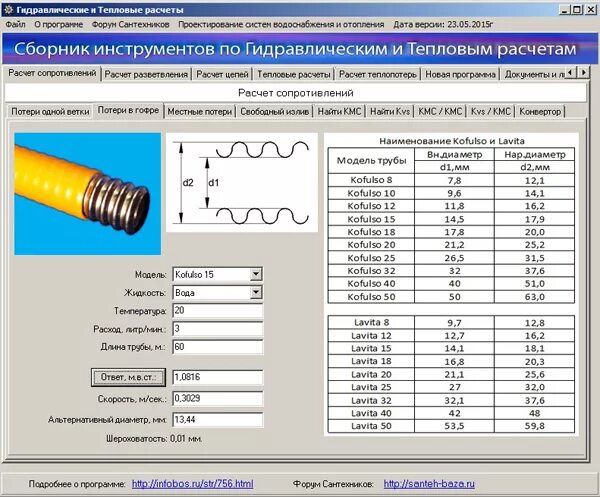Open the santeh-baza.ru forum link
This screenshot has width=600, height=497.
click(429, 484)
